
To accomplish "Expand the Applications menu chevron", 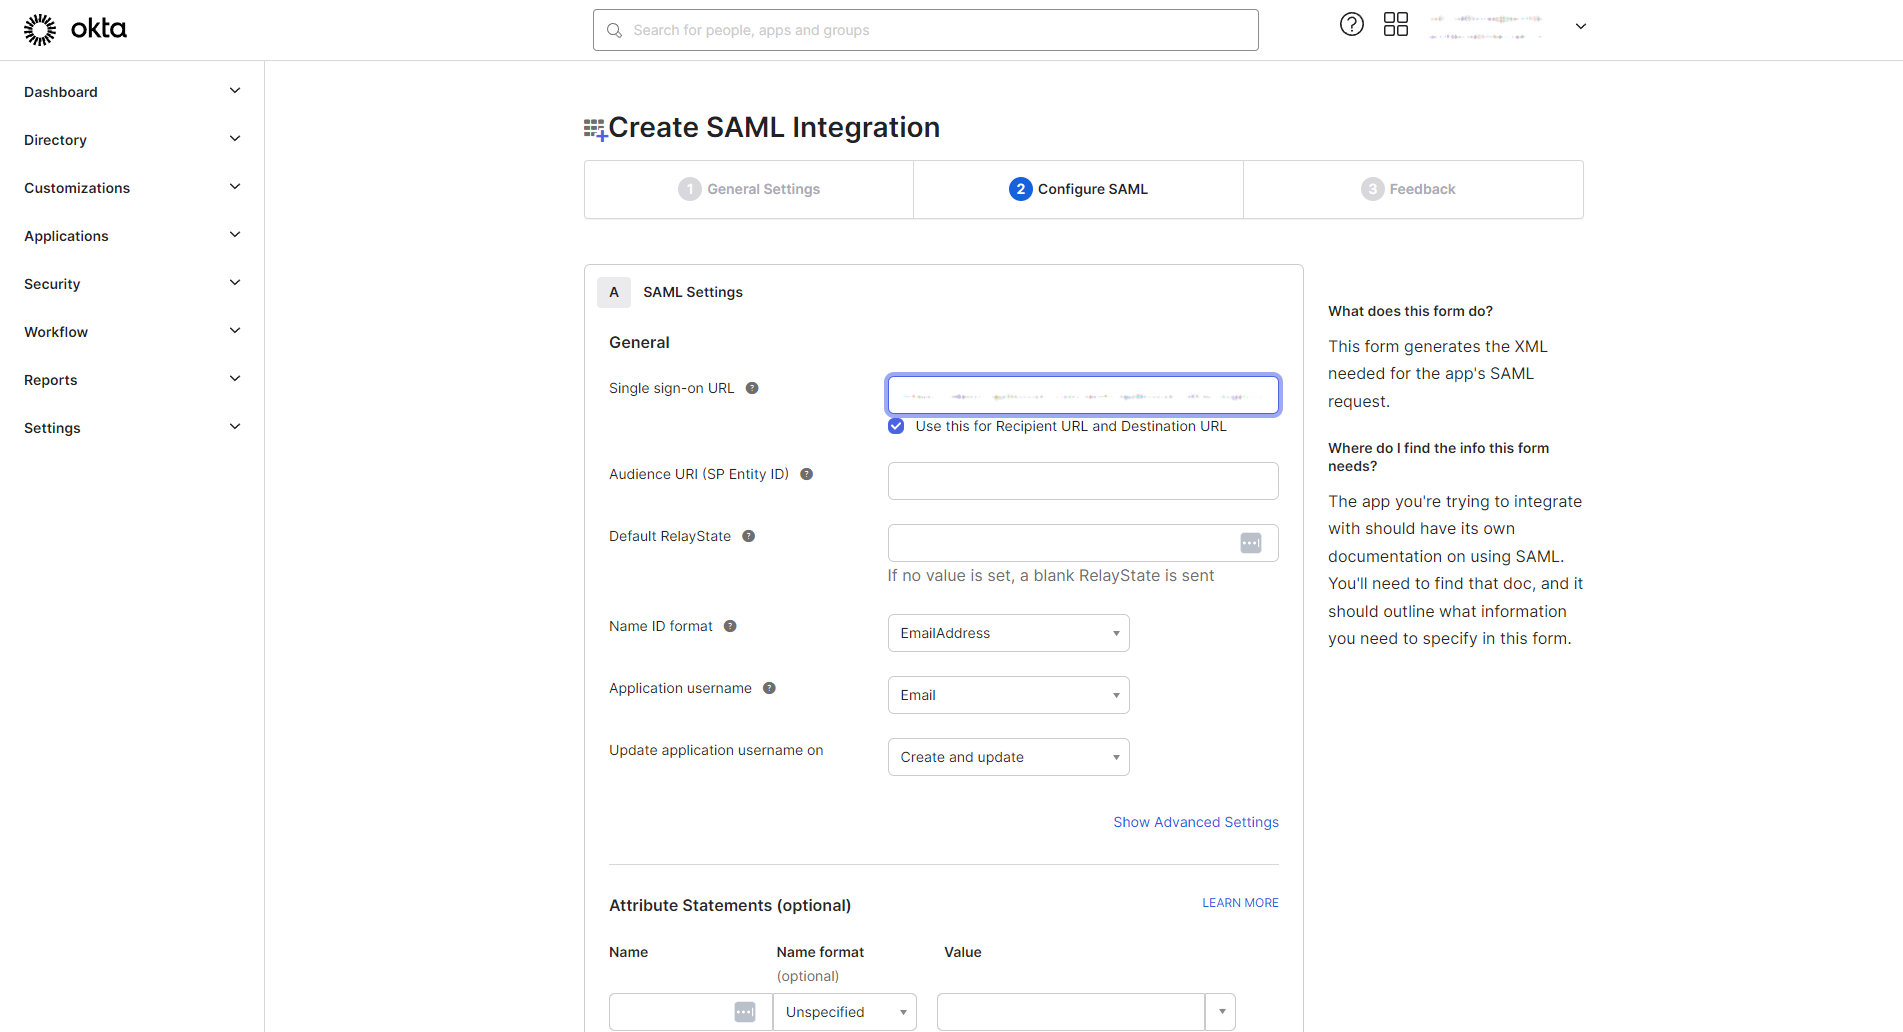I will coord(235,235).
